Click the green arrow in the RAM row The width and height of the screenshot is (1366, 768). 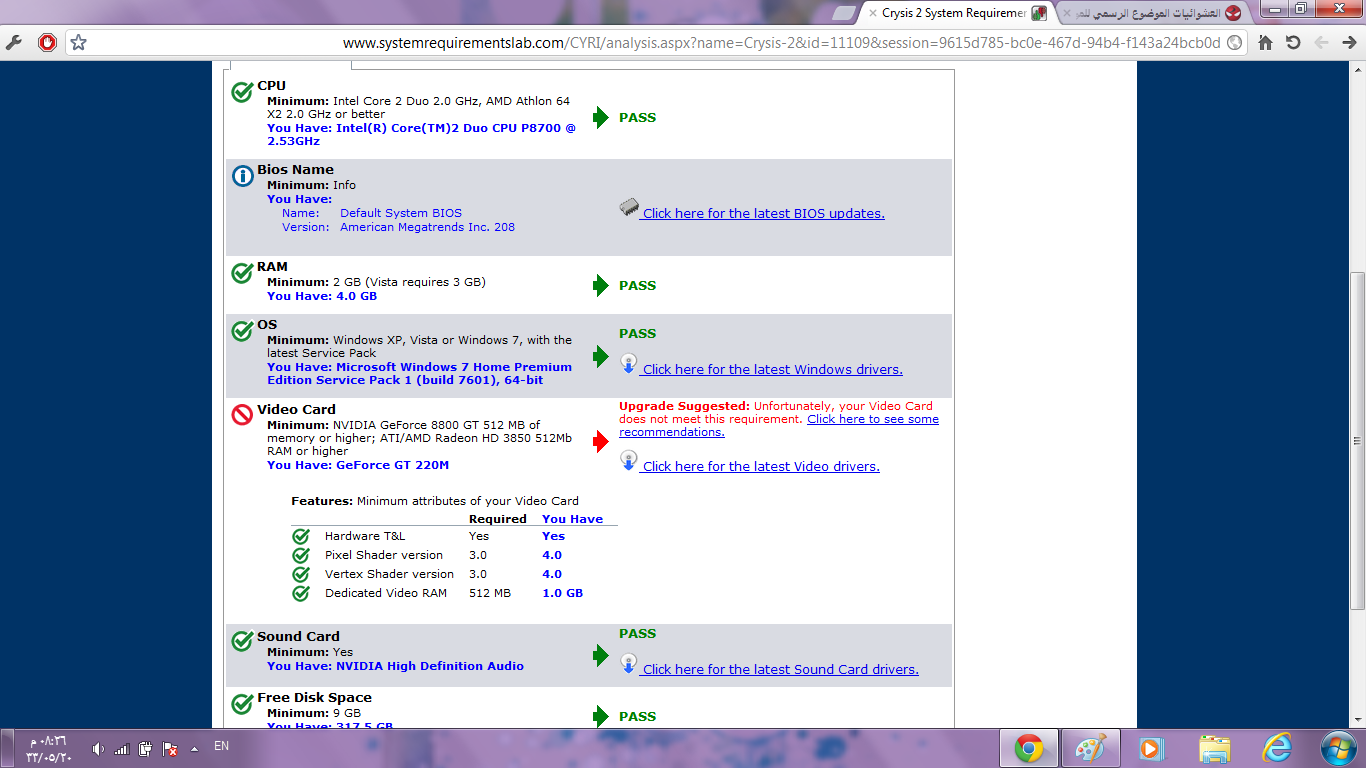click(601, 285)
